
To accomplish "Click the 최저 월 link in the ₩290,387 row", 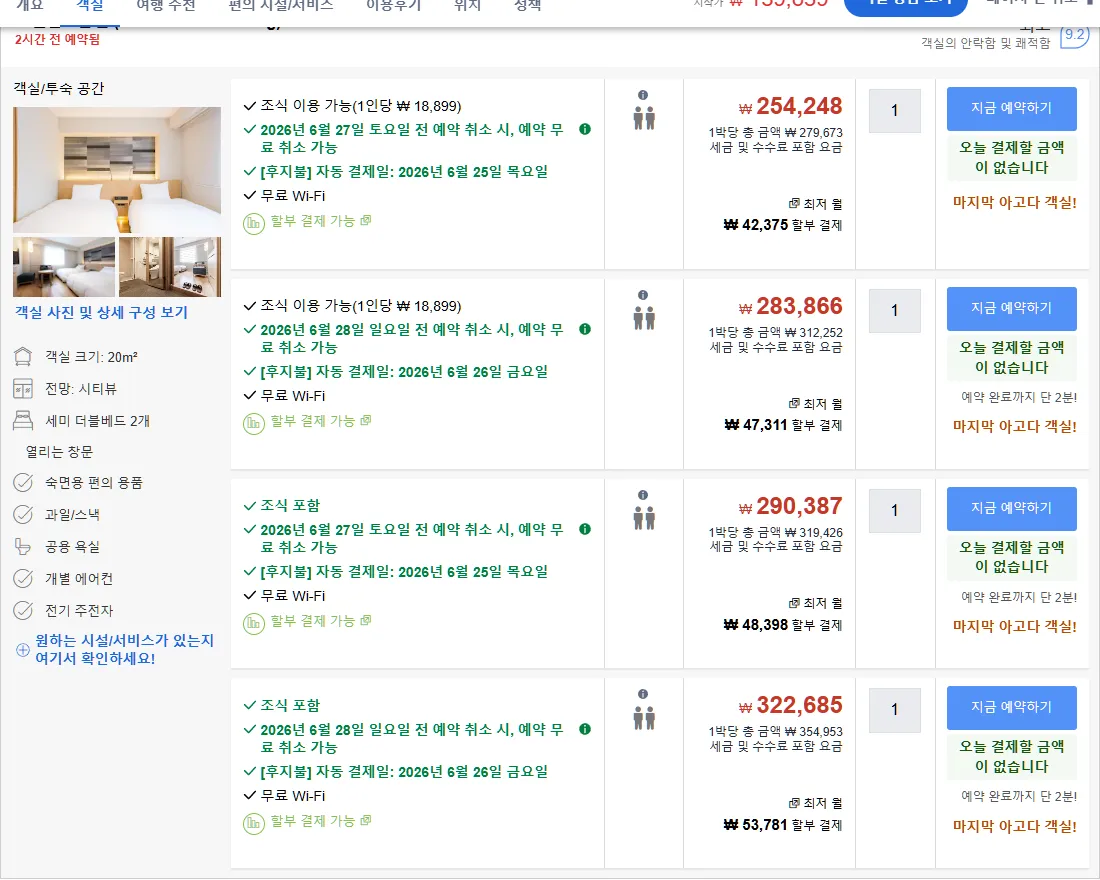I will point(822,604).
